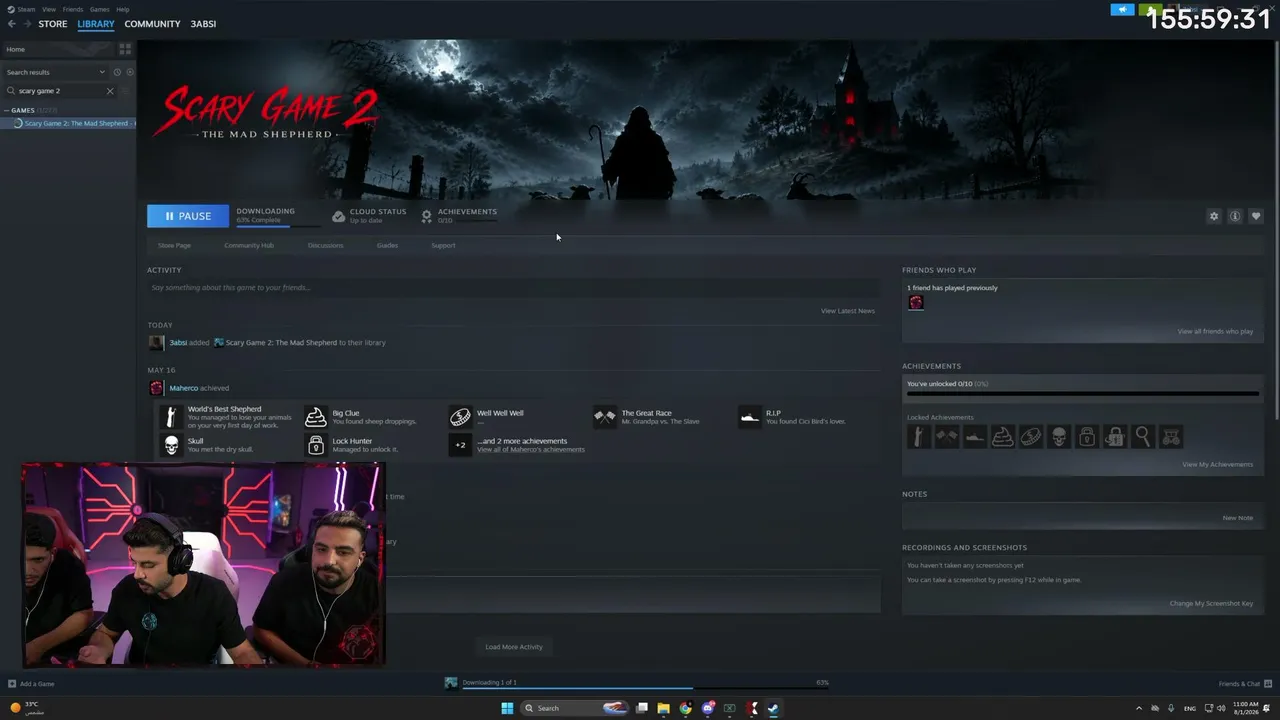
Task: Open friend avatar in Friends Who Play
Action: click(916, 303)
